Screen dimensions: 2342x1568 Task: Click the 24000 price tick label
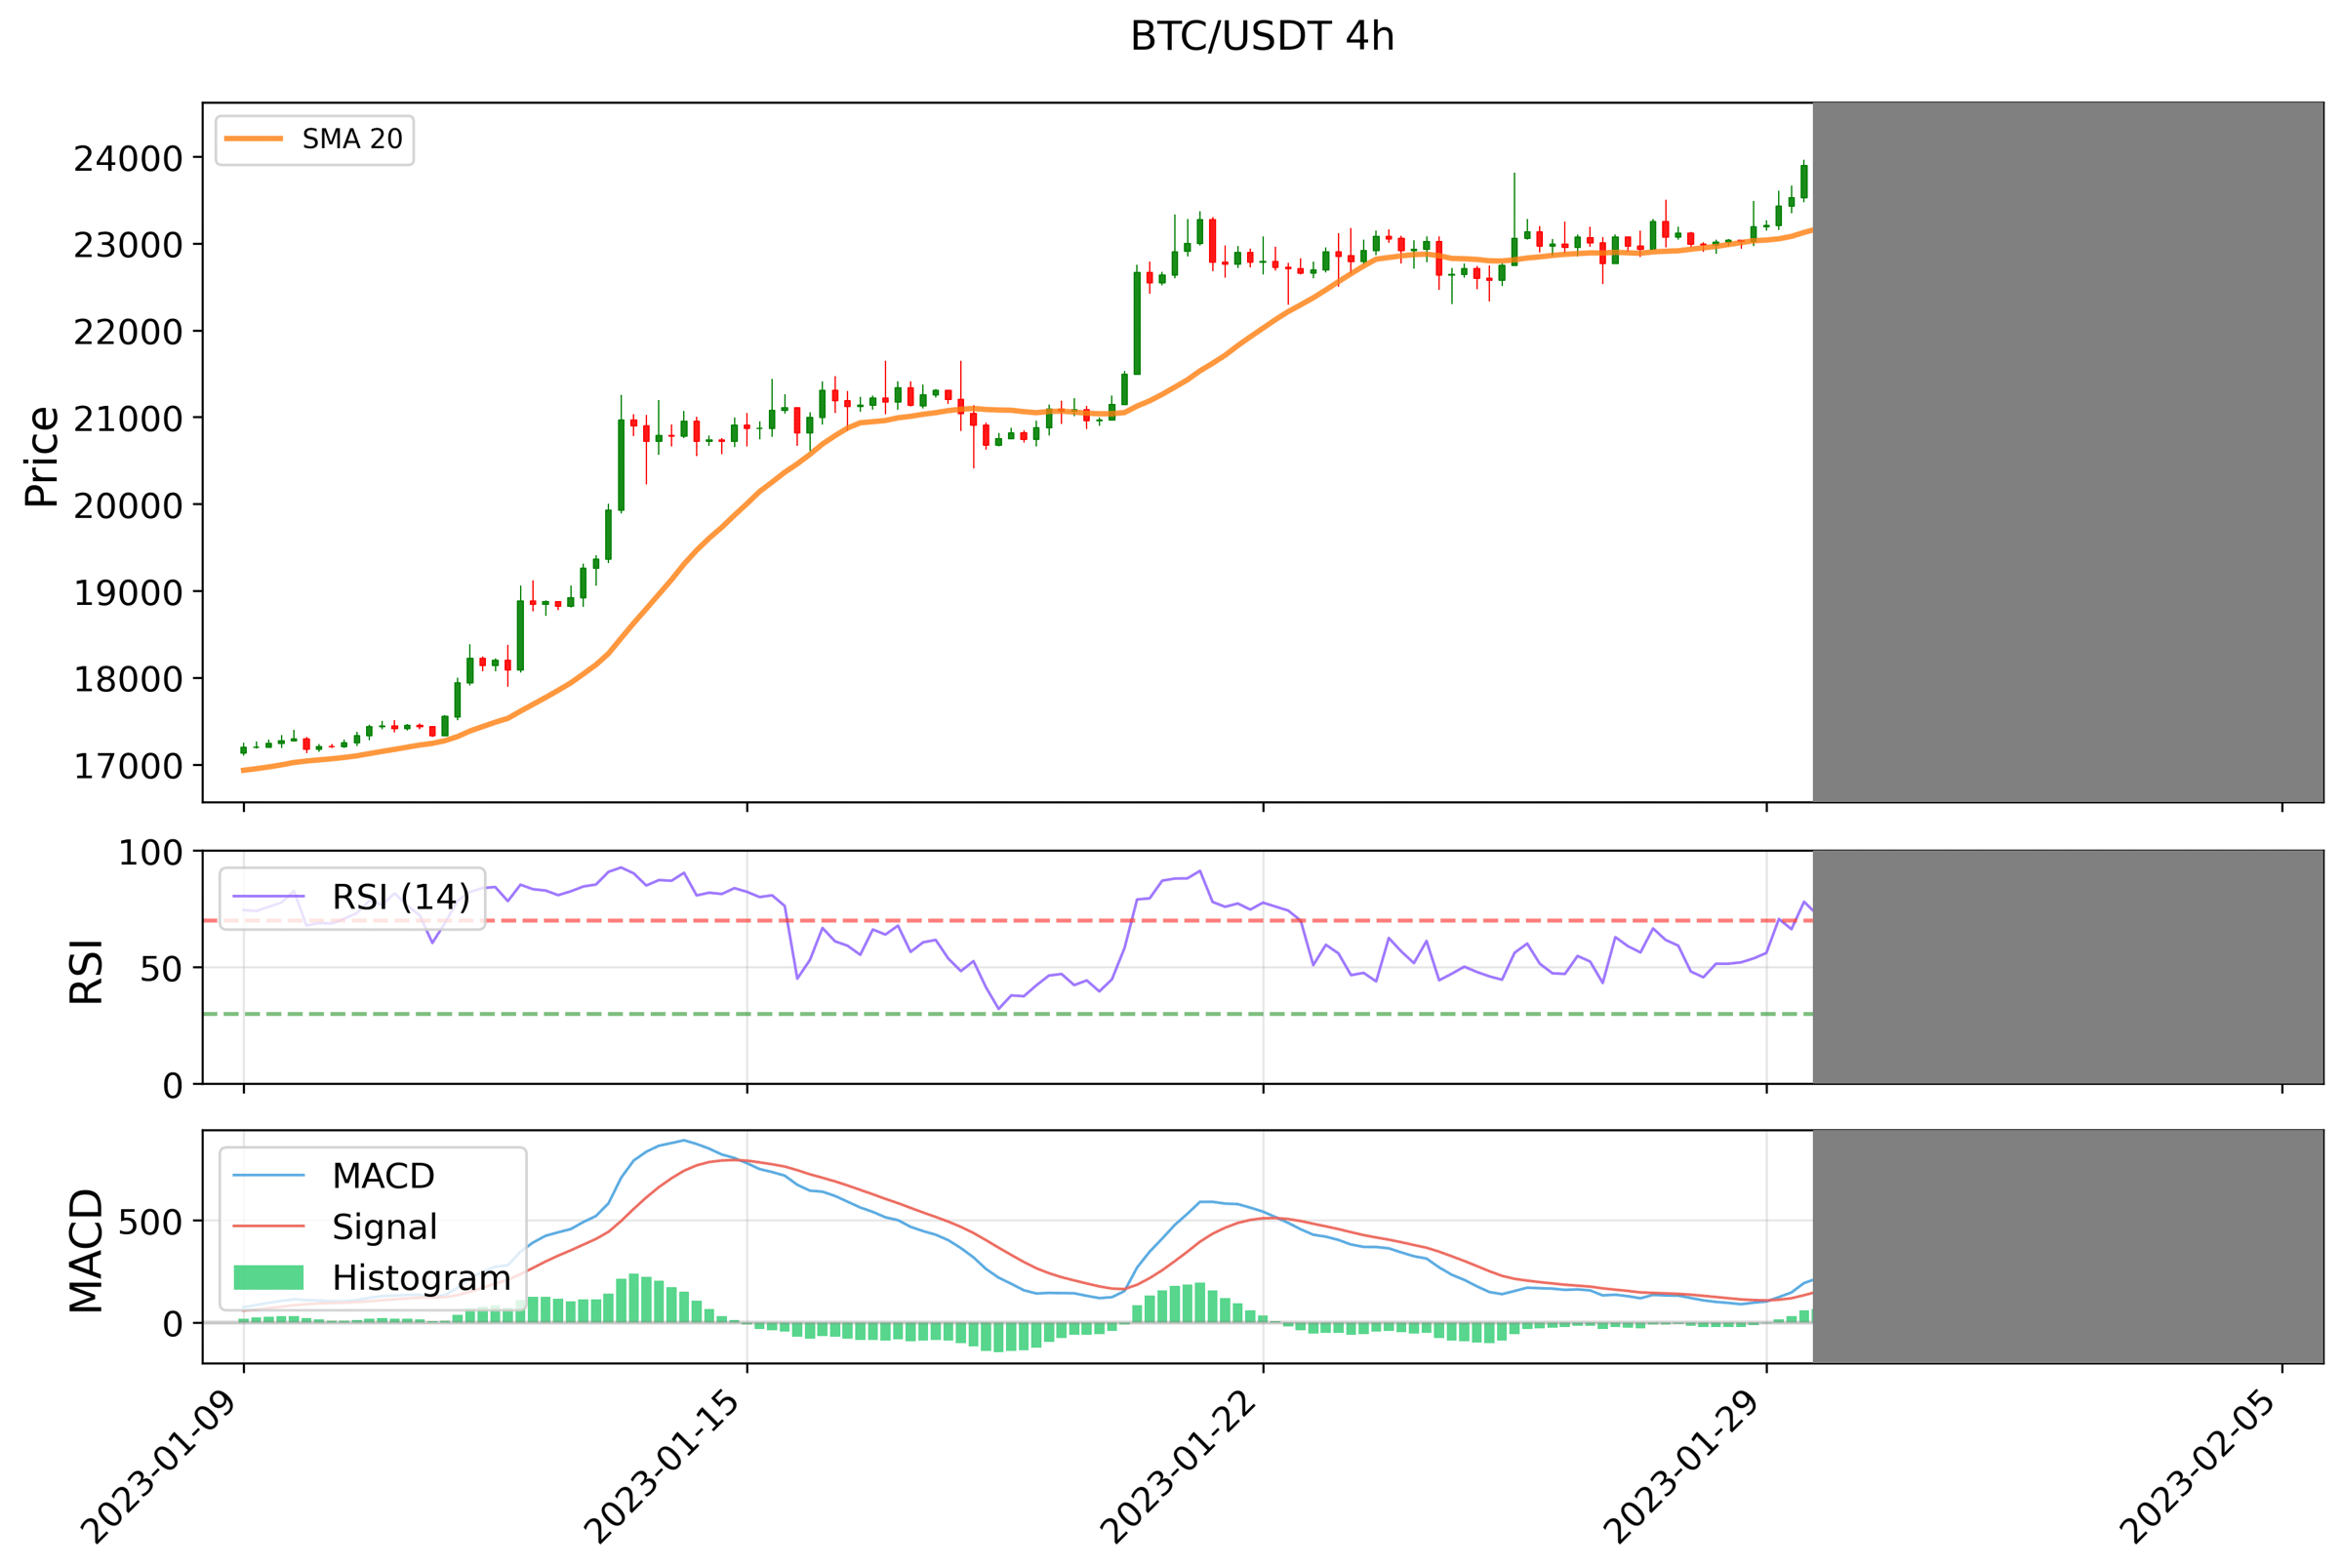pyautogui.click(x=129, y=158)
